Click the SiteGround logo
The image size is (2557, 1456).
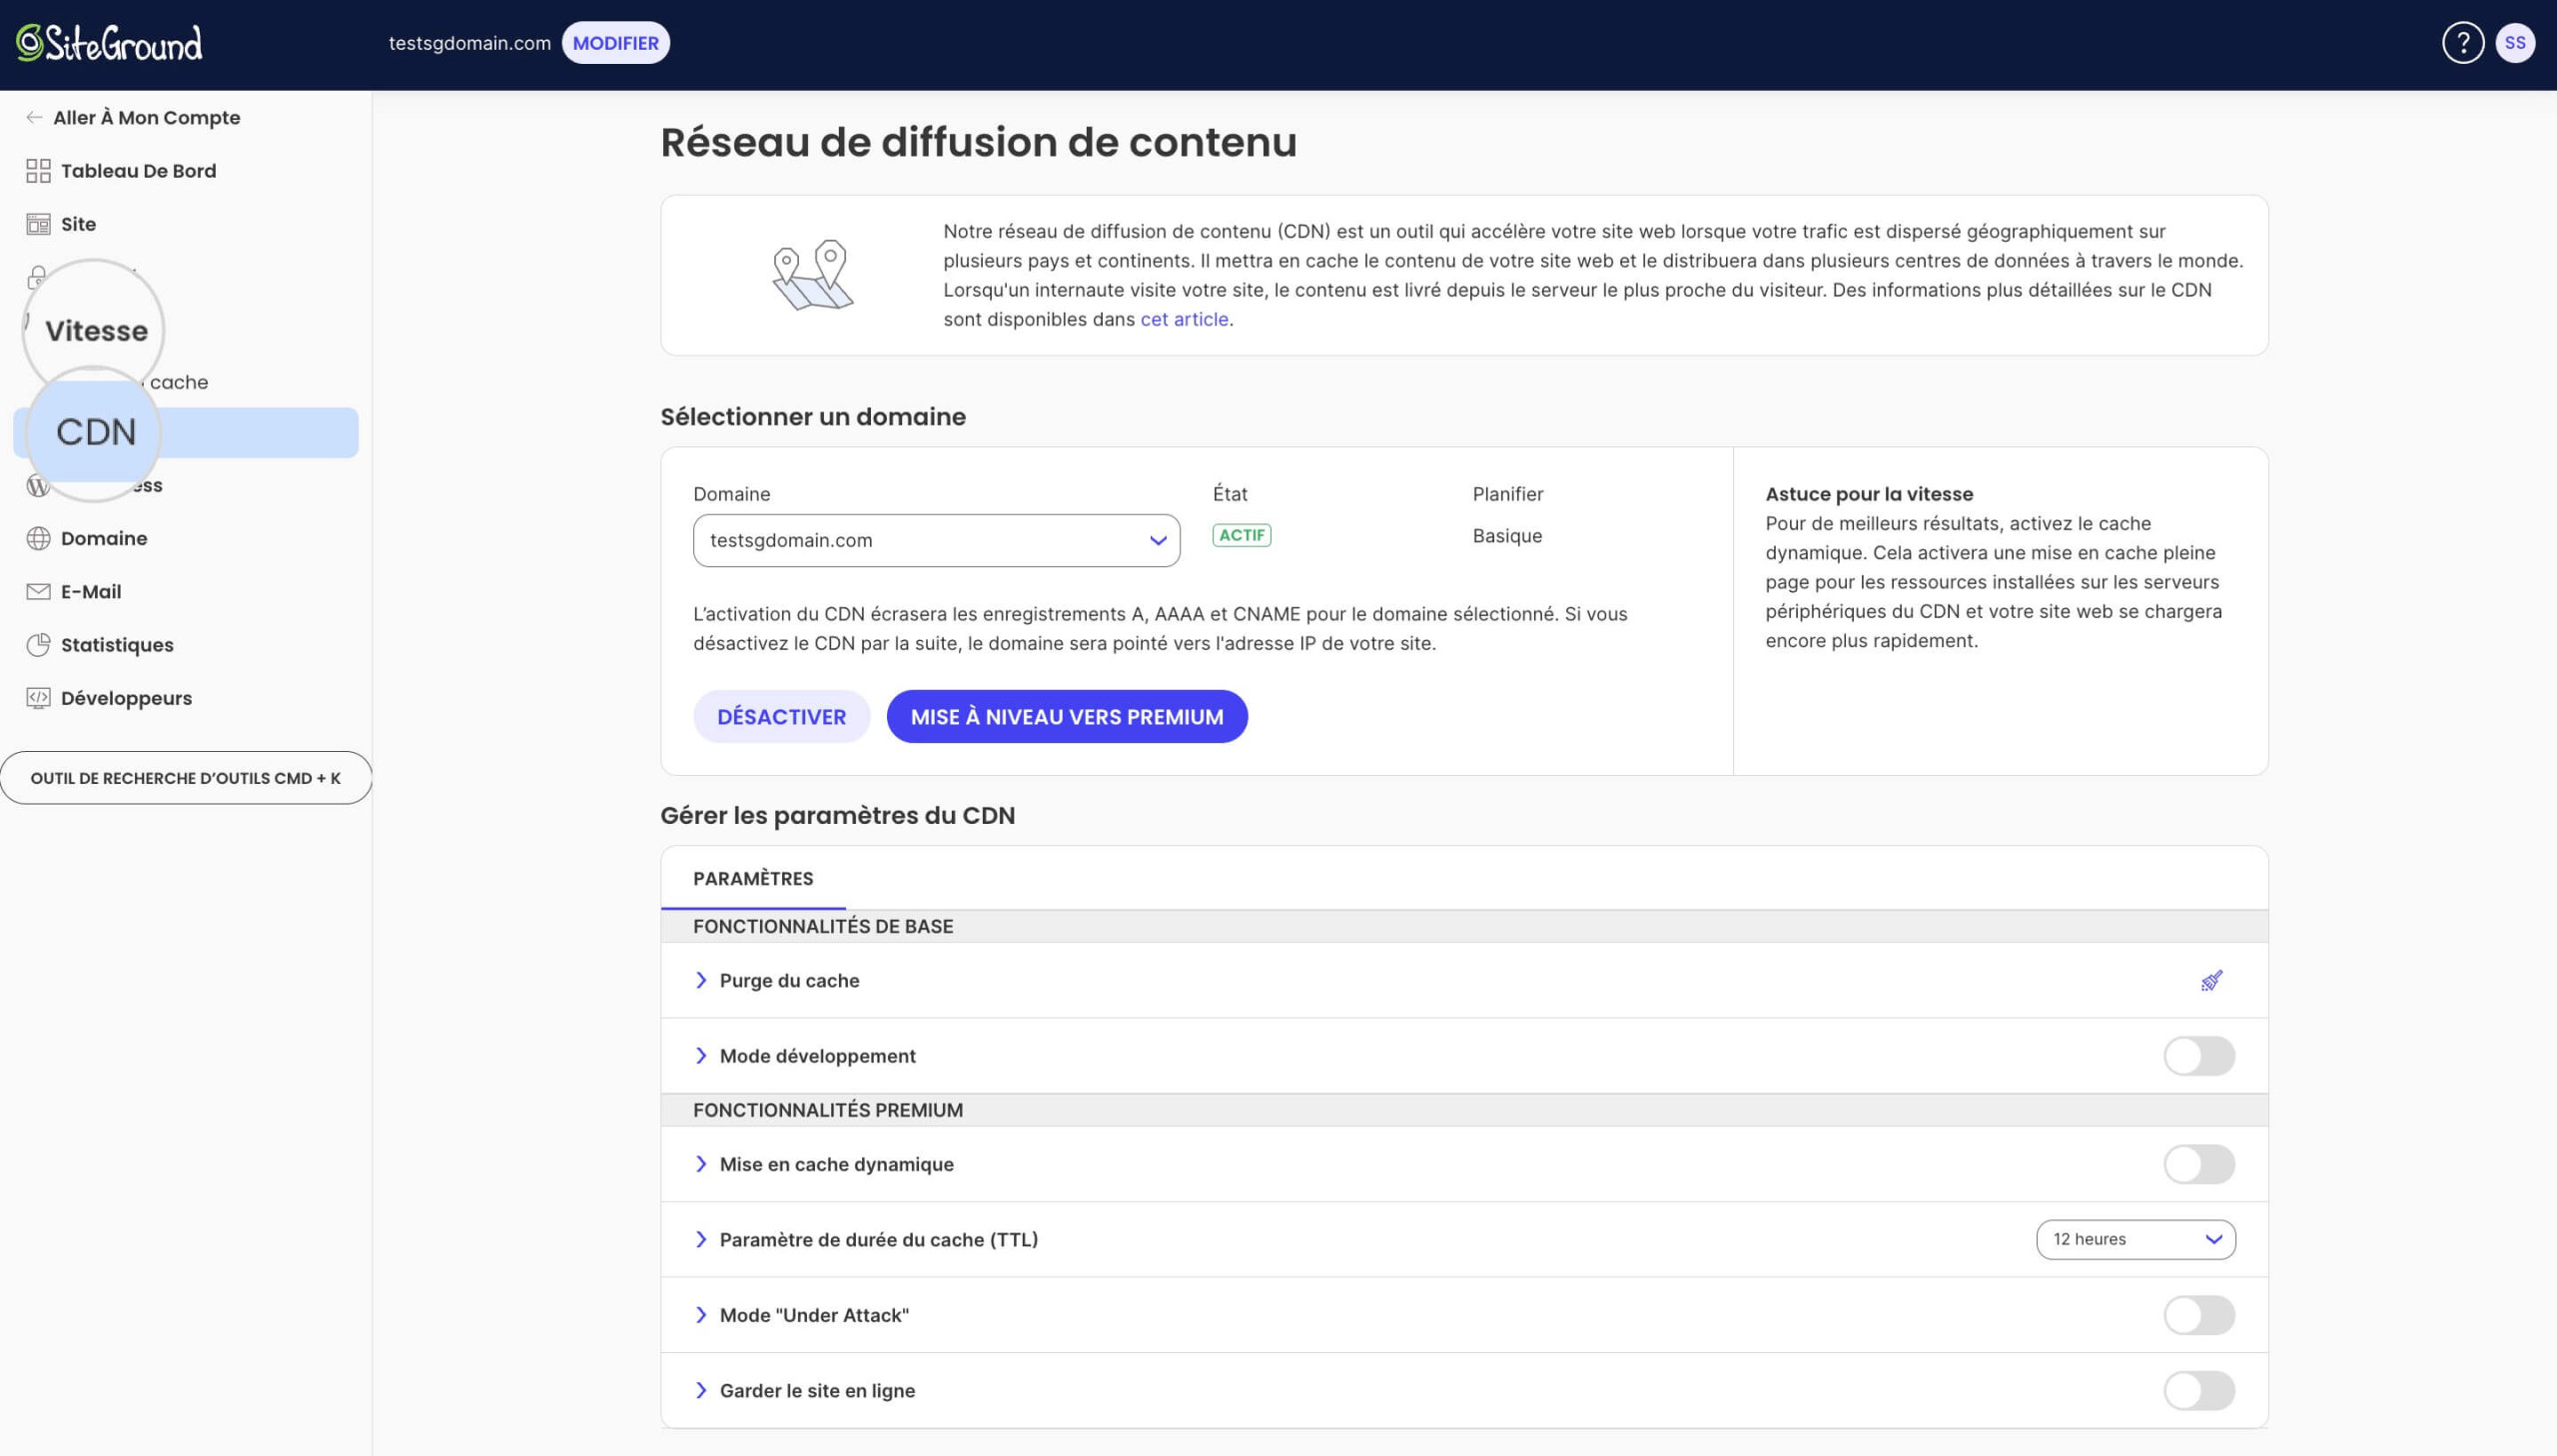(x=109, y=43)
